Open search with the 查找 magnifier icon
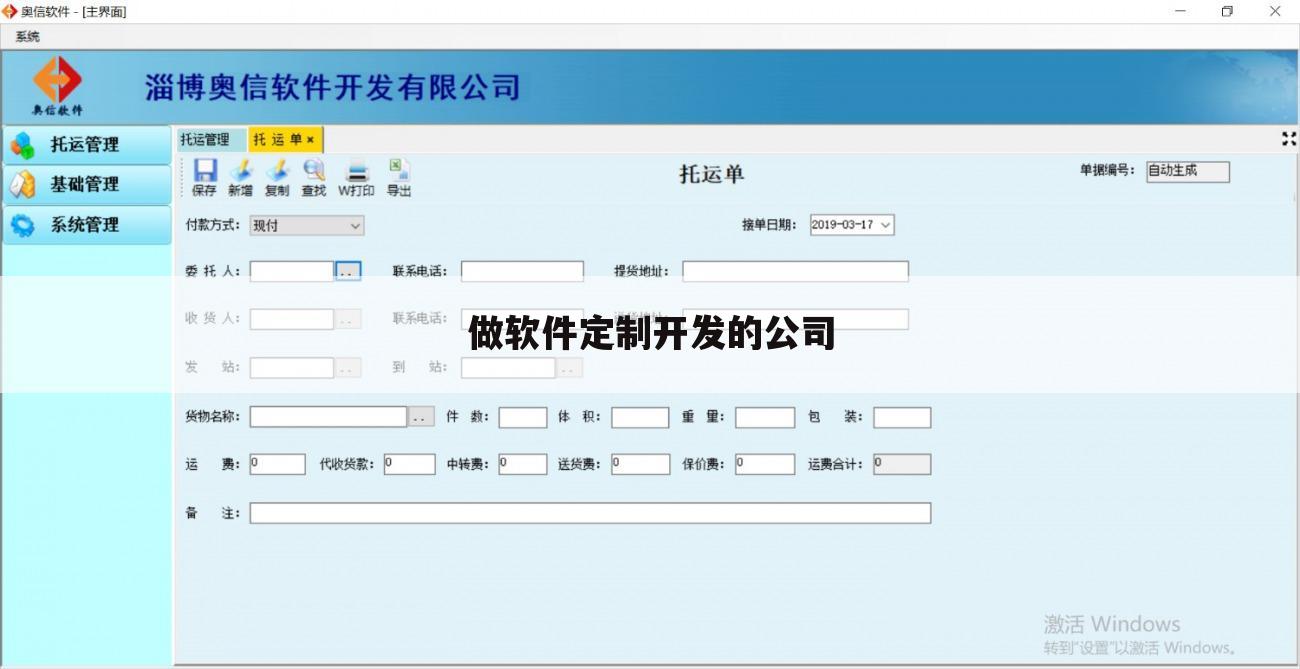This screenshot has width=1300, height=669. (314, 173)
